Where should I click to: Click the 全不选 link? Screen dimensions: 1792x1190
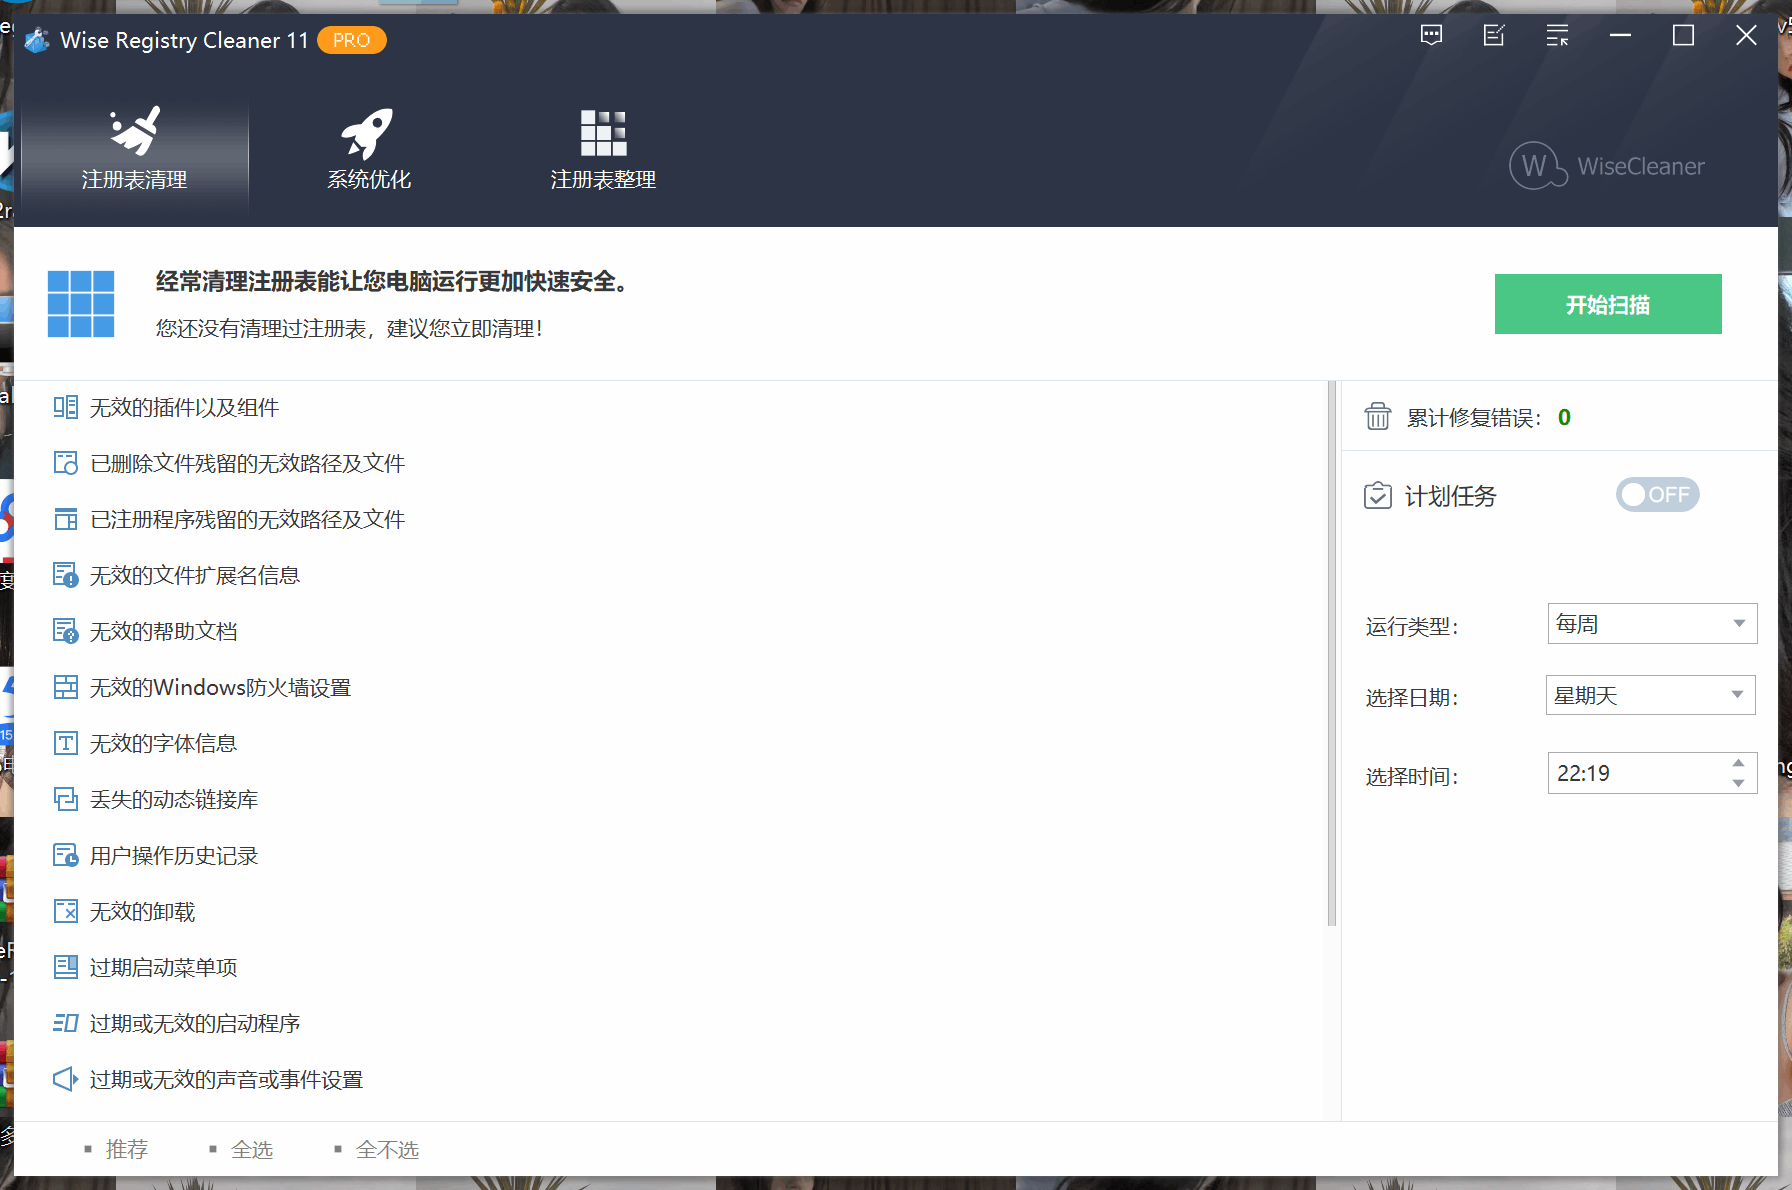click(387, 1150)
